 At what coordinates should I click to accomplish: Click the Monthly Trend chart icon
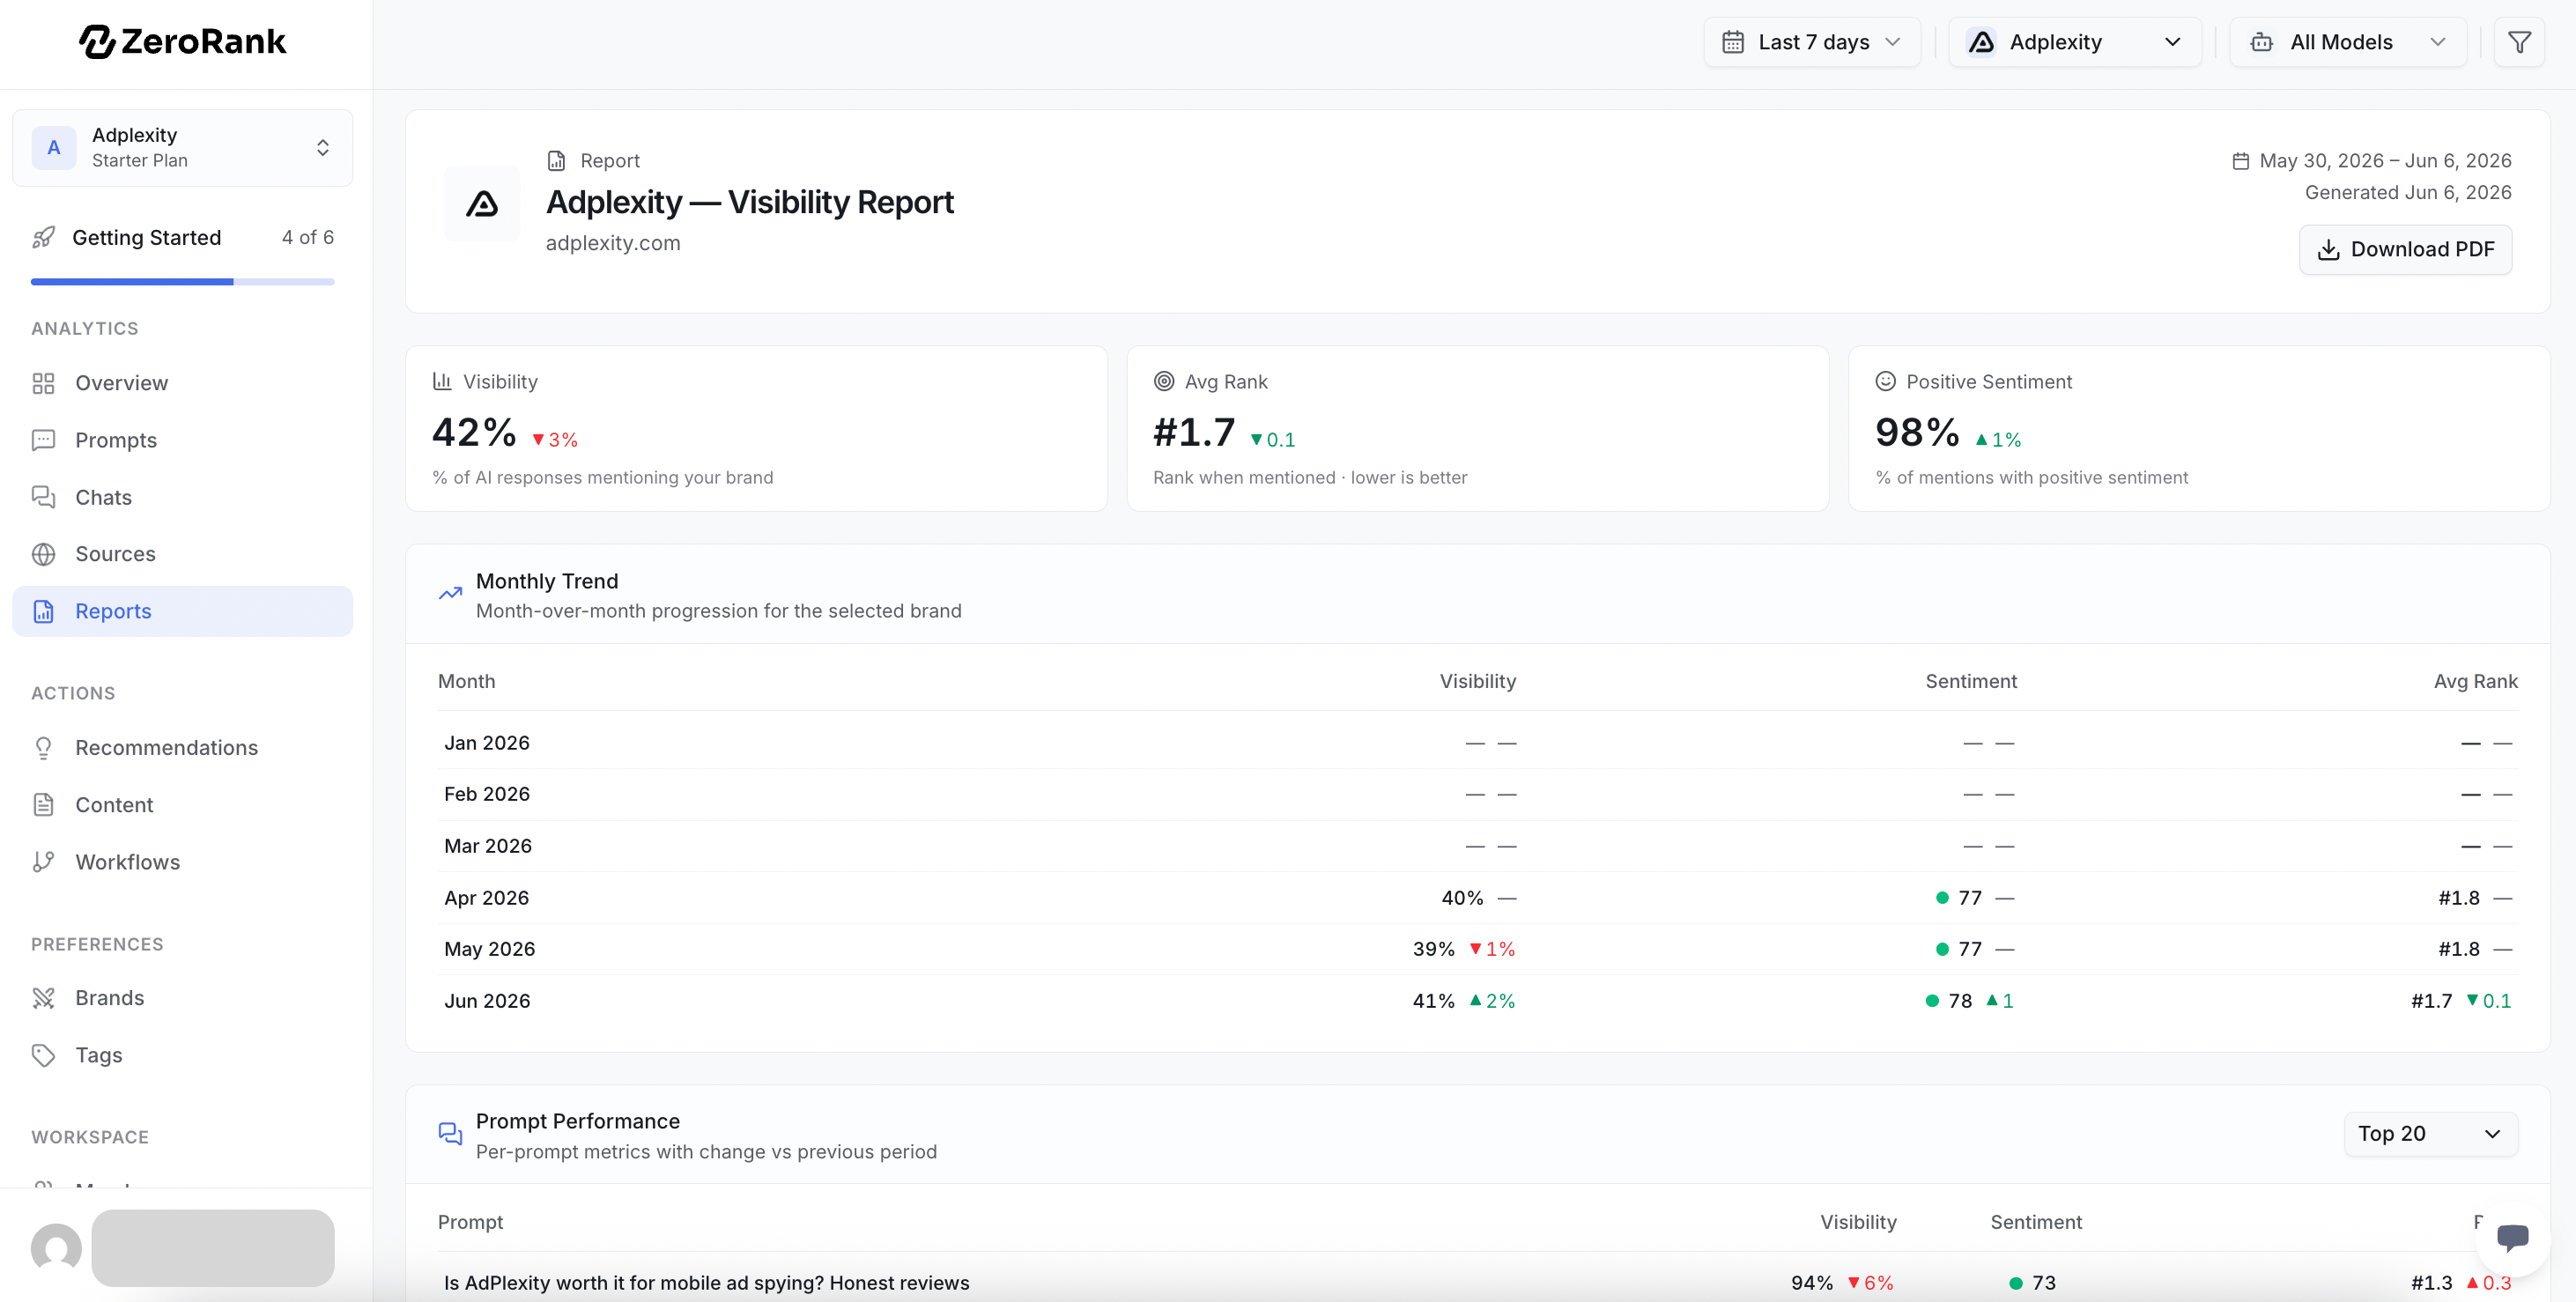(x=450, y=594)
